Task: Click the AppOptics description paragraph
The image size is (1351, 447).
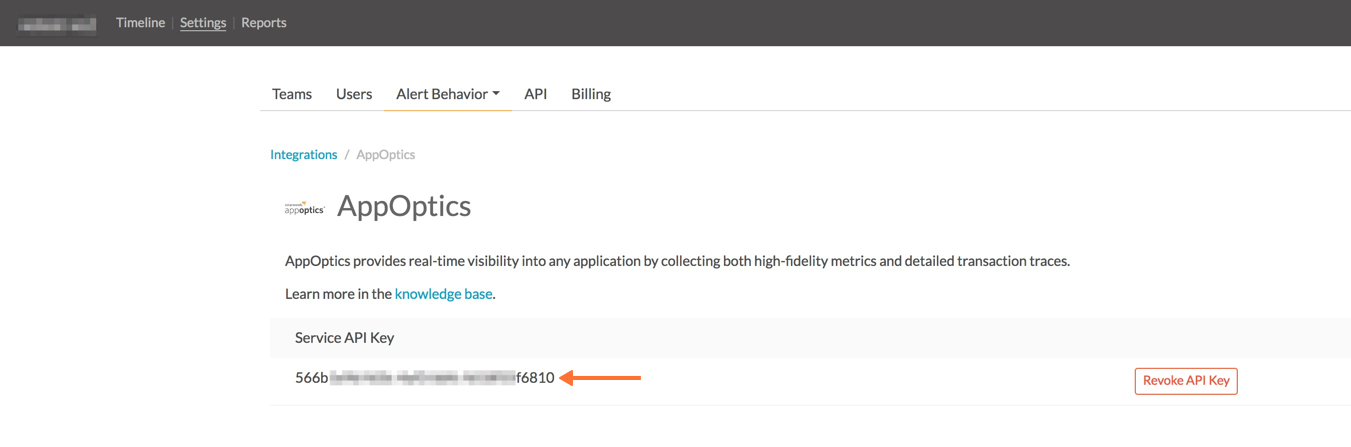Action: click(677, 261)
